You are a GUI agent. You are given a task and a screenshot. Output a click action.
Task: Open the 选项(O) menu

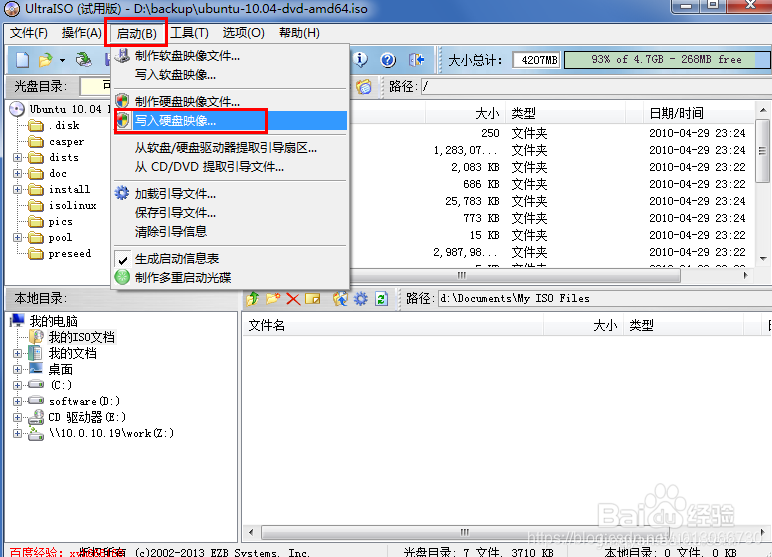click(x=243, y=33)
